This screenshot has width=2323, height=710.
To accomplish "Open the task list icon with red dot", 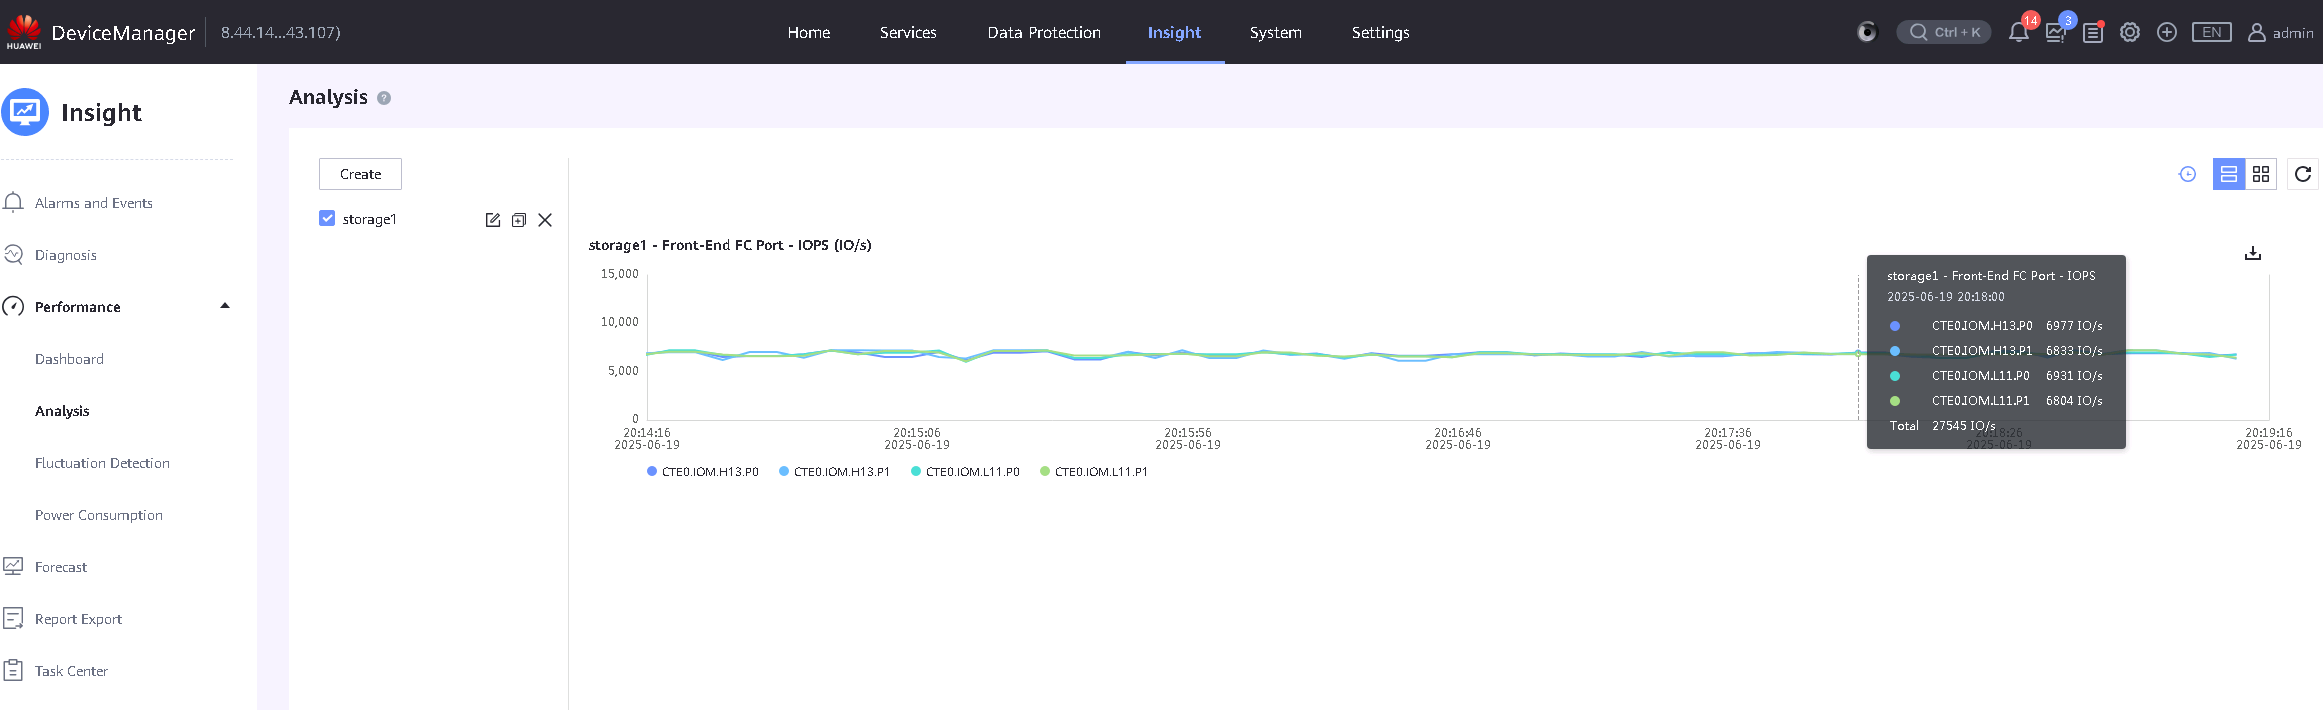I will (x=2092, y=32).
